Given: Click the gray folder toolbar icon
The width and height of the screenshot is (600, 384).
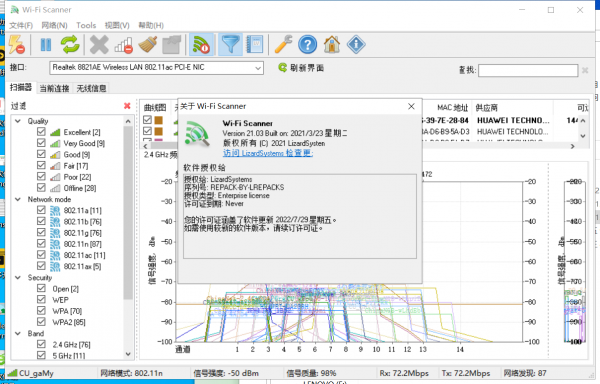Looking at the screenshot, I should [x=171, y=45].
